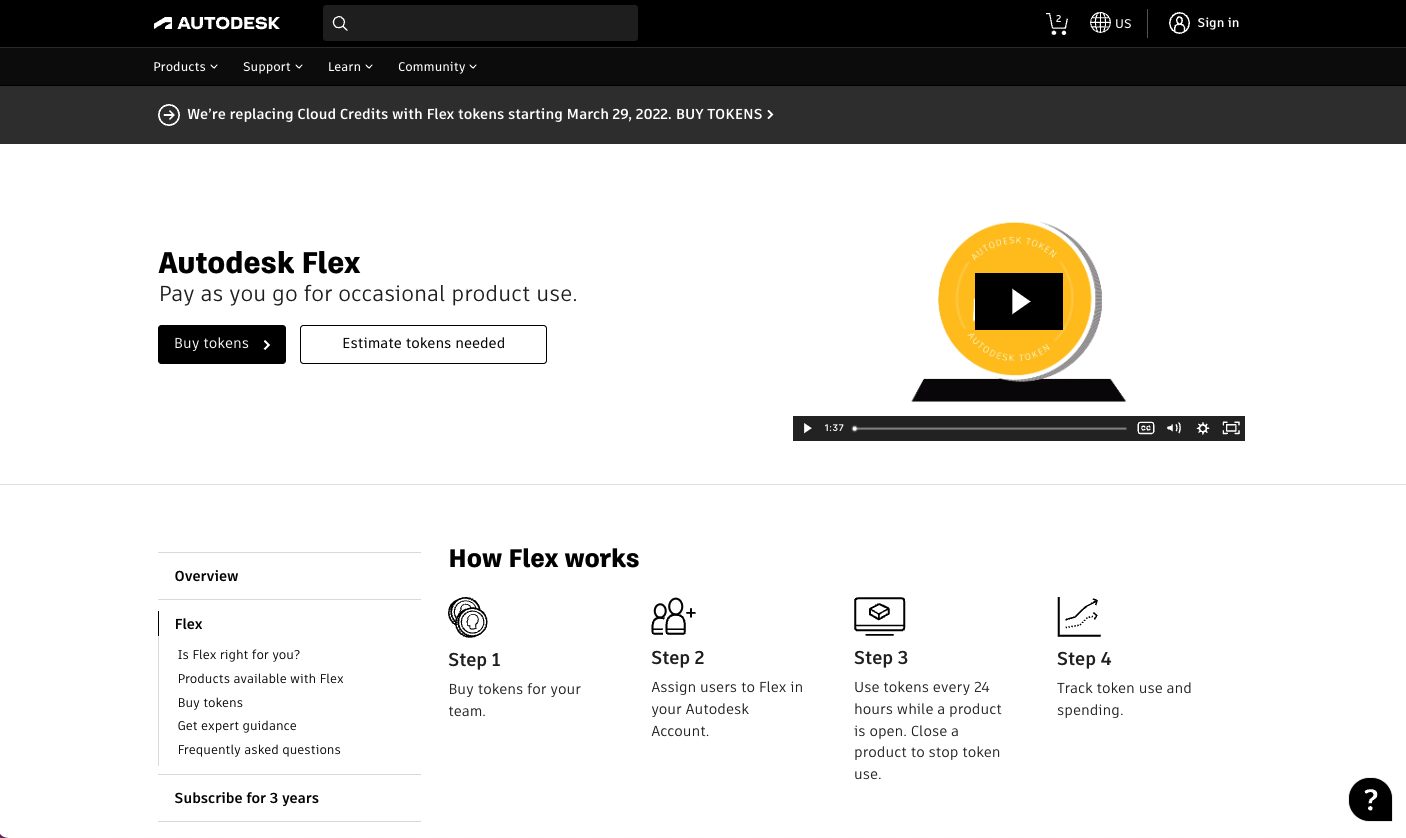Expand the Support dropdown menu
Image resolution: width=1406 pixels, height=838 pixels.
(272, 67)
